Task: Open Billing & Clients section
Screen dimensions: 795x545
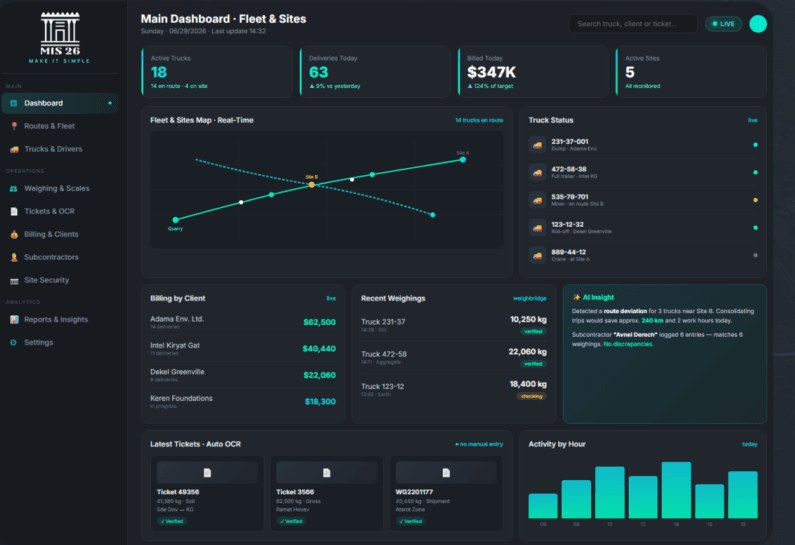Action: pyautogui.click(x=60, y=234)
